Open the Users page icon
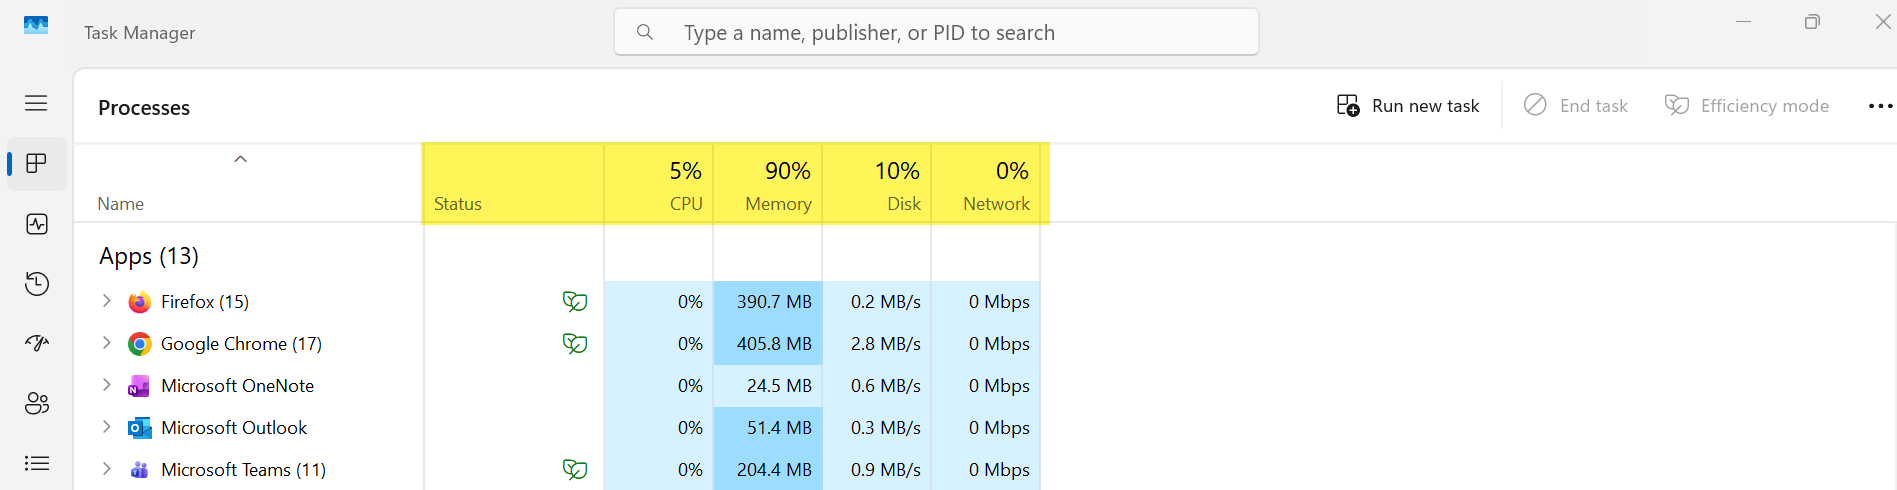Viewport: 1897px width, 490px height. coord(37,403)
